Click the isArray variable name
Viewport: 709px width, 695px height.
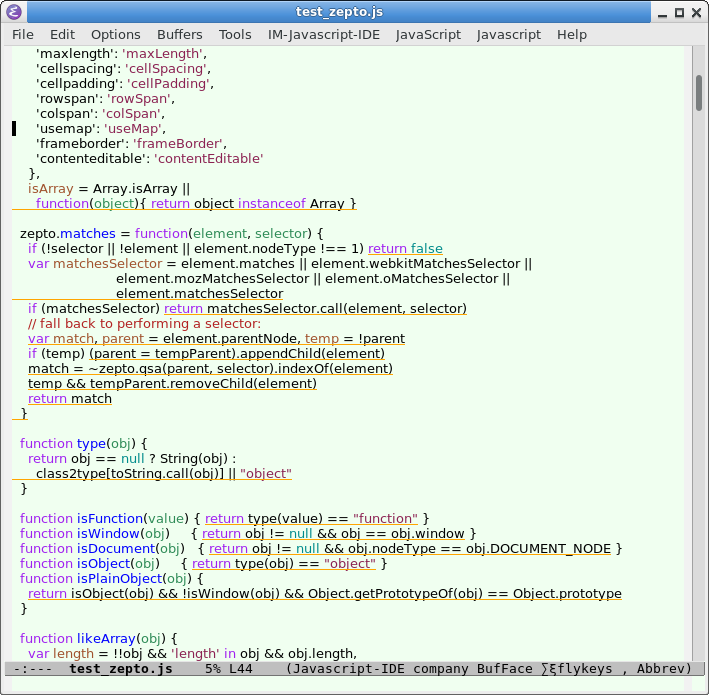pos(51,189)
